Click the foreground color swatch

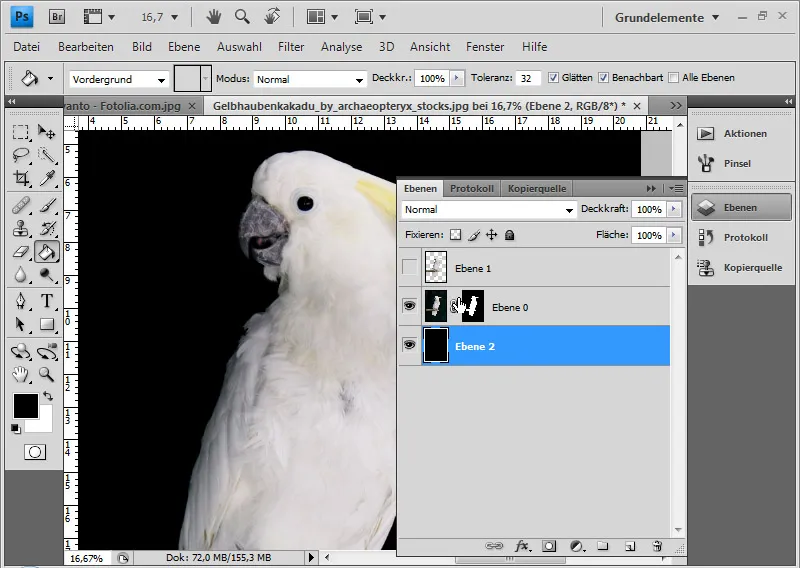point(25,404)
